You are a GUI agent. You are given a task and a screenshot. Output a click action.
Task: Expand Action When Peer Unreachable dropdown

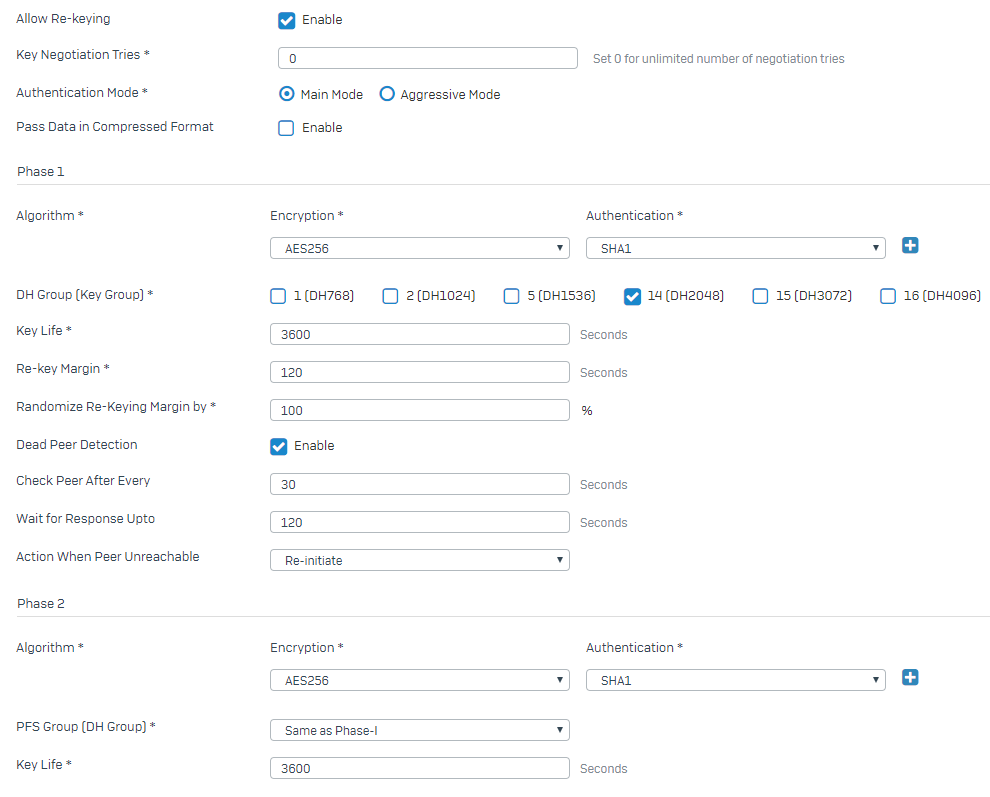(x=420, y=560)
